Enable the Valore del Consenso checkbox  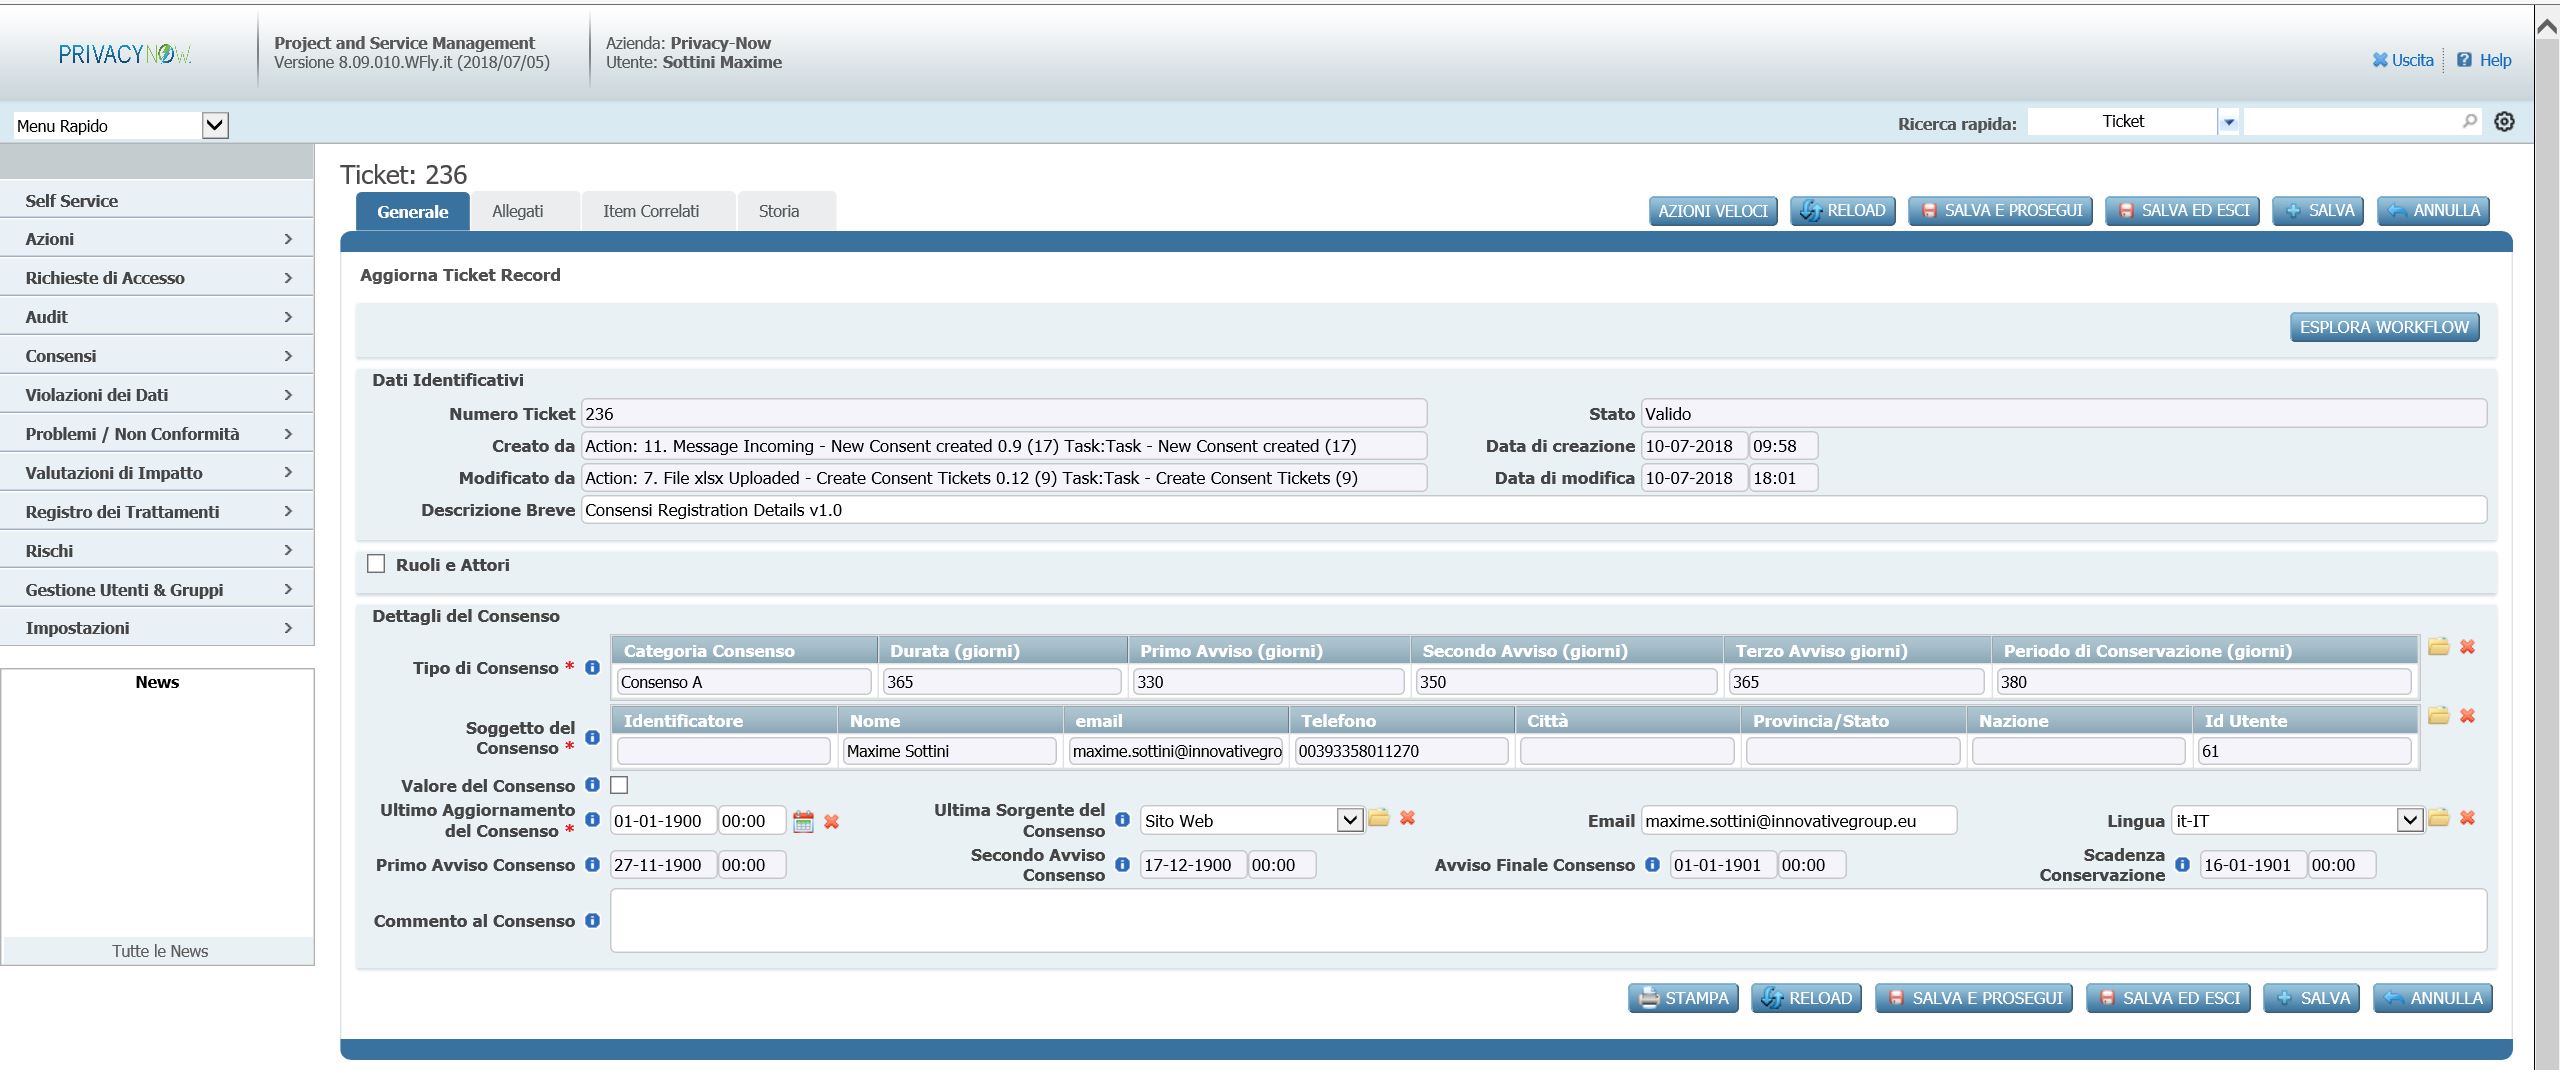click(x=619, y=785)
